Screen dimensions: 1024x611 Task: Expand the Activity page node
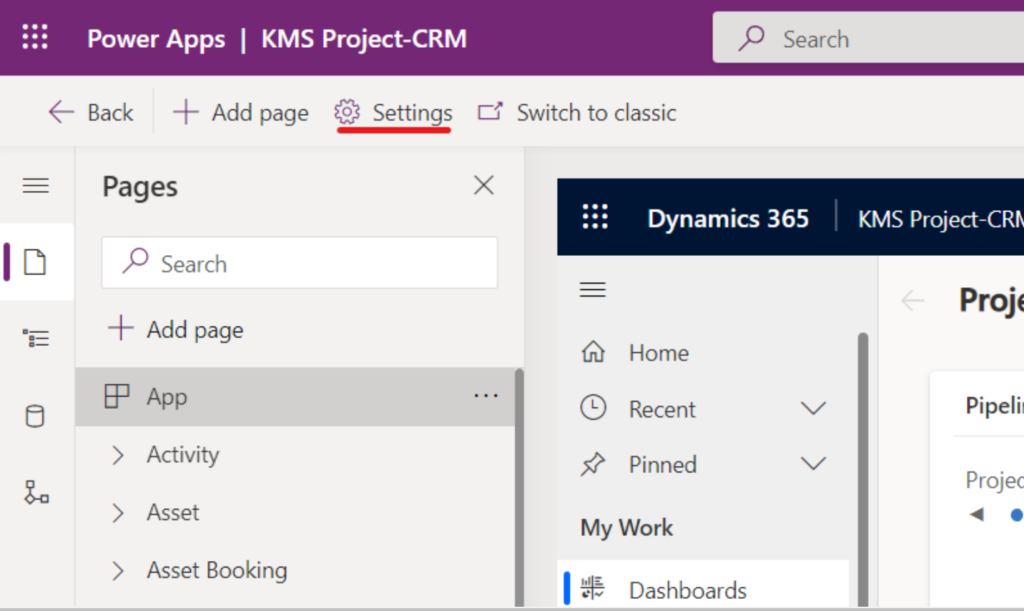118,455
